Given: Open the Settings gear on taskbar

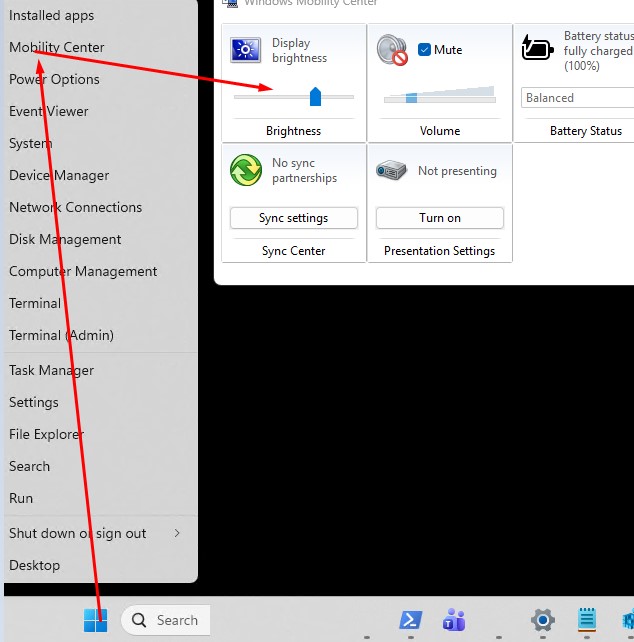Looking at the screenshot, I should pos(543,620).
